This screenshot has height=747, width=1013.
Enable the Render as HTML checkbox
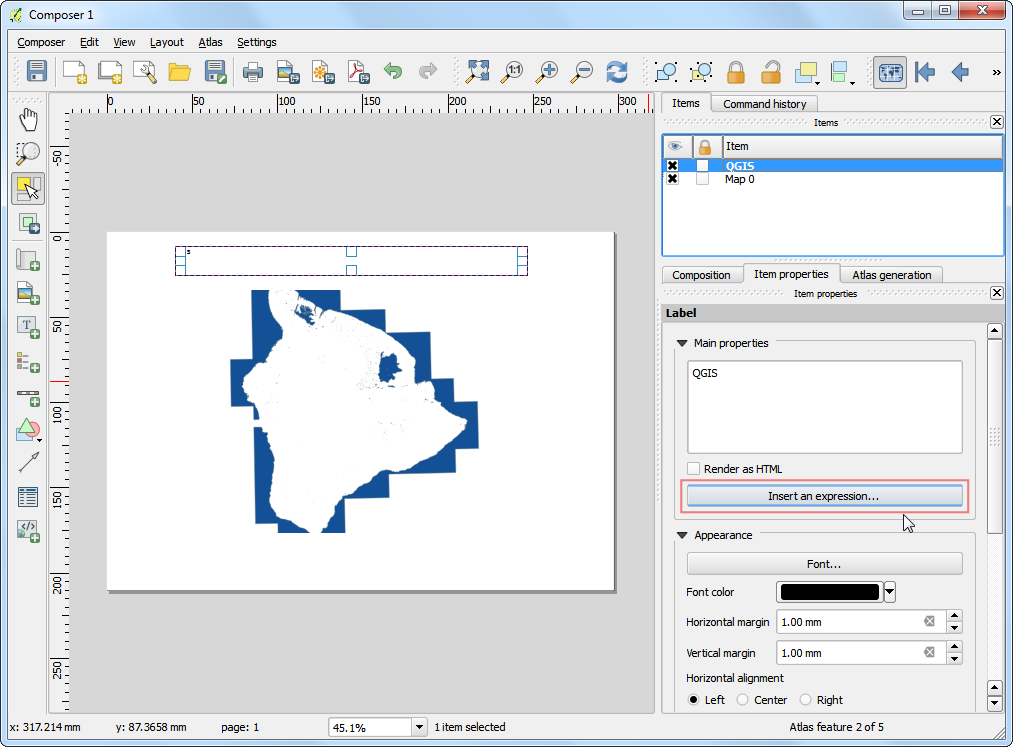pyautogui.click(x=694, y=469)
